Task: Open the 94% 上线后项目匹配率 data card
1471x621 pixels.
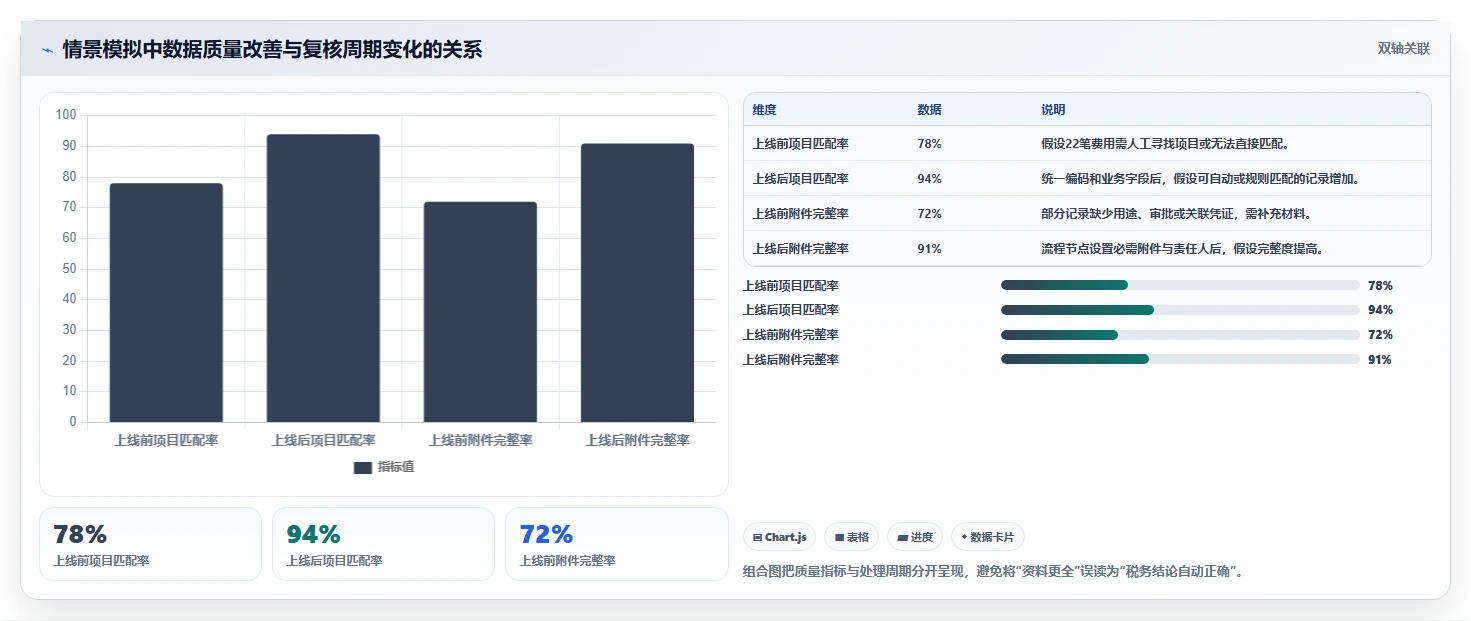Action: 383,544
